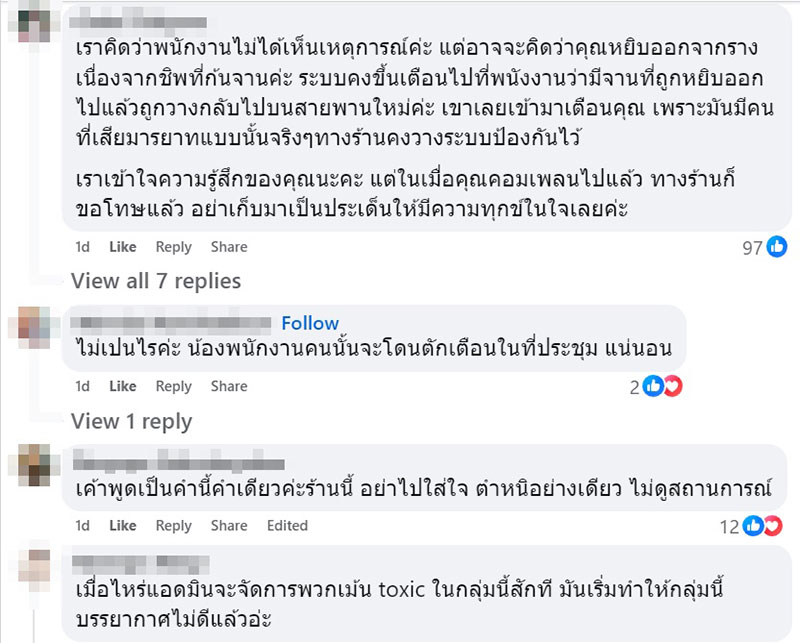This screenshot has width=800, height=643.
Task: Expand View 1 reply thread
Action: [133, 421]
